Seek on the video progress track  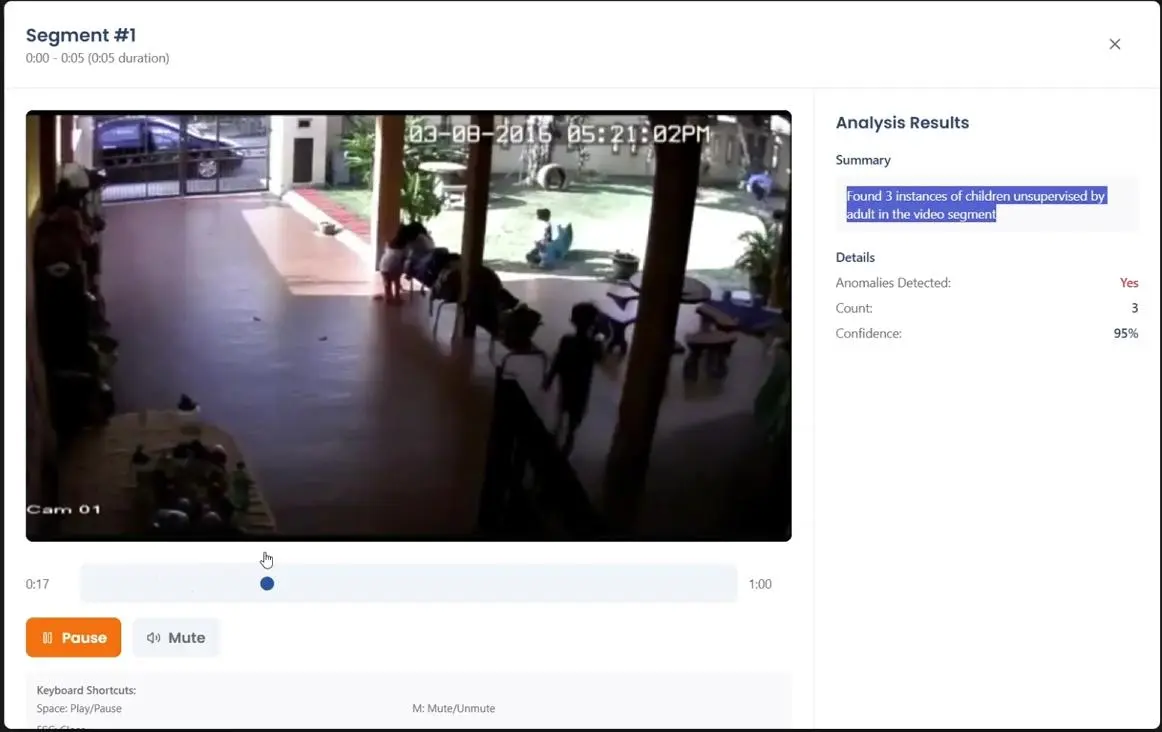408,584
